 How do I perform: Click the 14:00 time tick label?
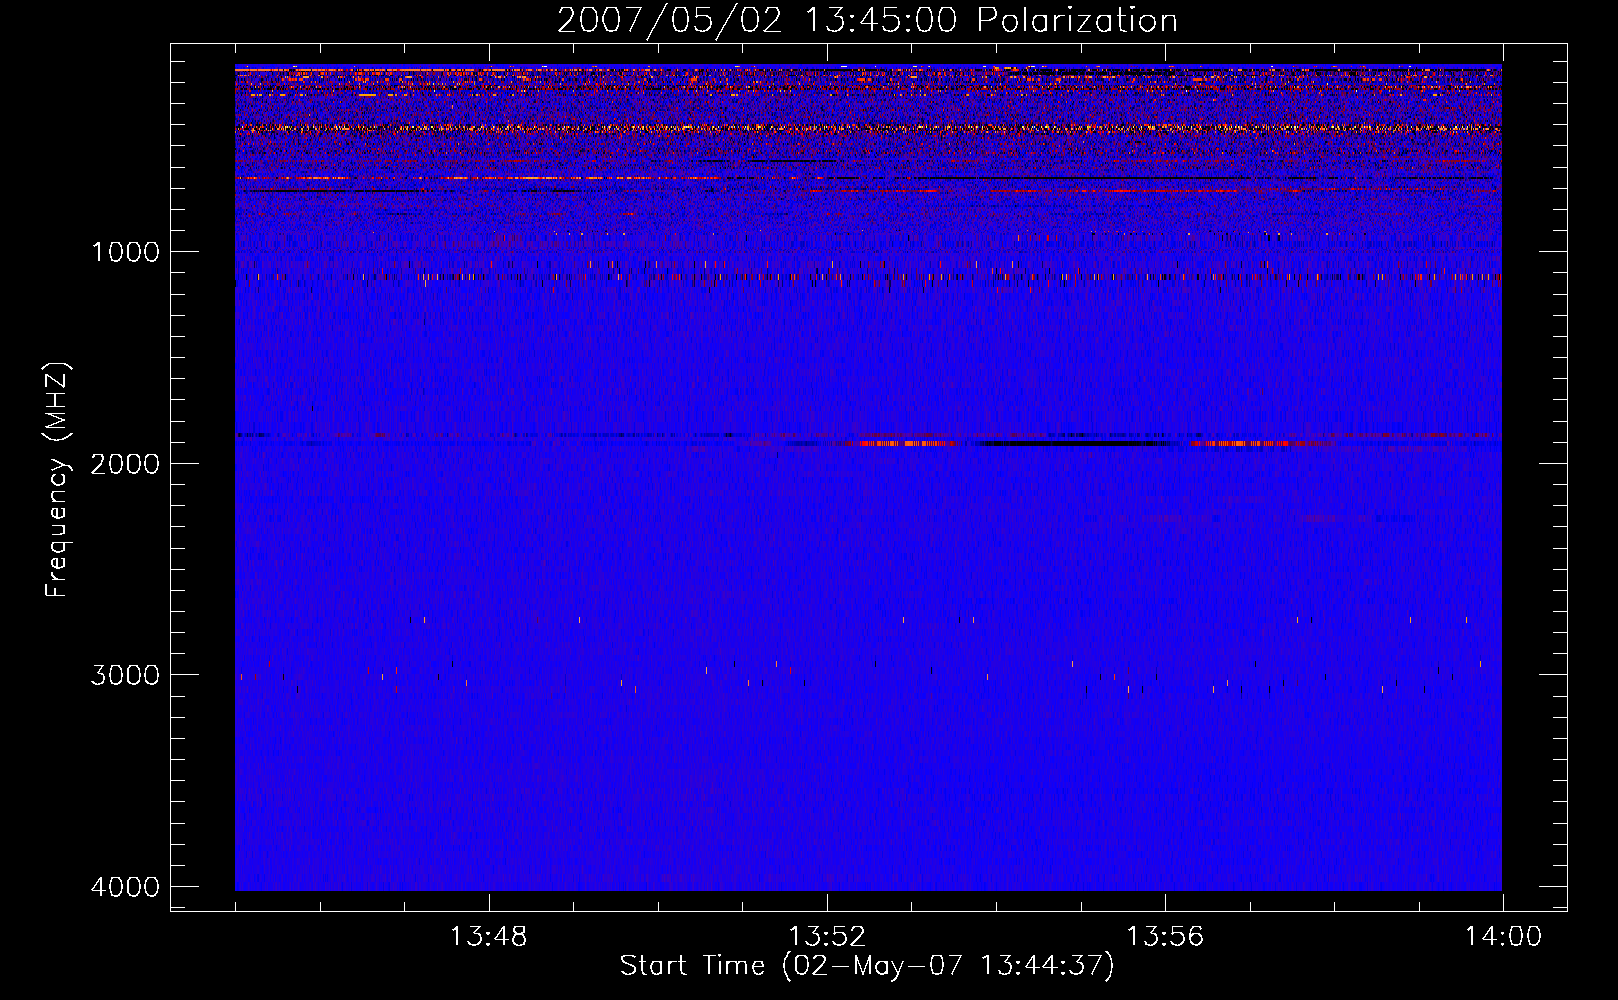coord(1503,937)
